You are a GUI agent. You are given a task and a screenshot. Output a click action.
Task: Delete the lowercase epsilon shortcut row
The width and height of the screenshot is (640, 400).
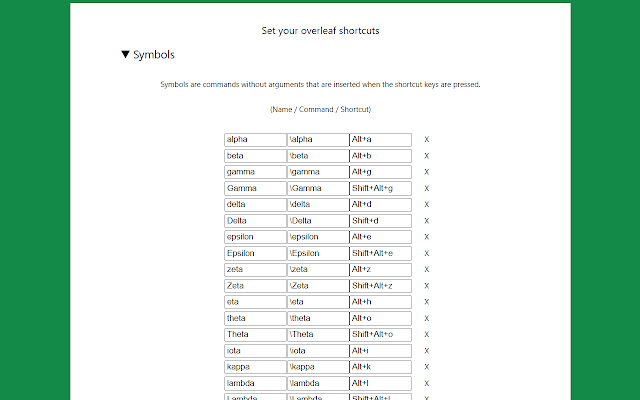tap(427, 237)
